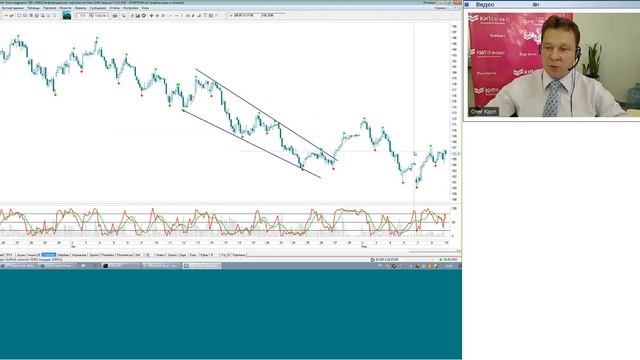Click the lower trendline of the channel

[x=251, y=144]
